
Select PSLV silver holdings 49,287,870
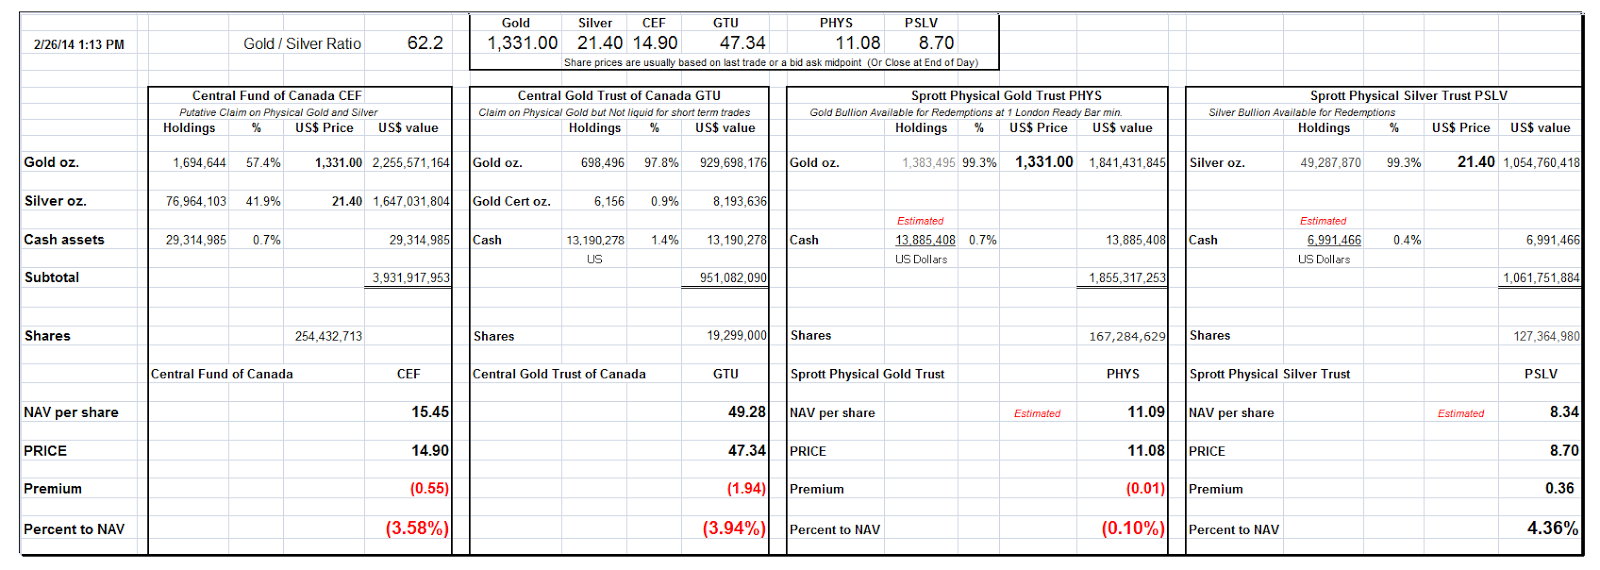(x=1331, y=163)
